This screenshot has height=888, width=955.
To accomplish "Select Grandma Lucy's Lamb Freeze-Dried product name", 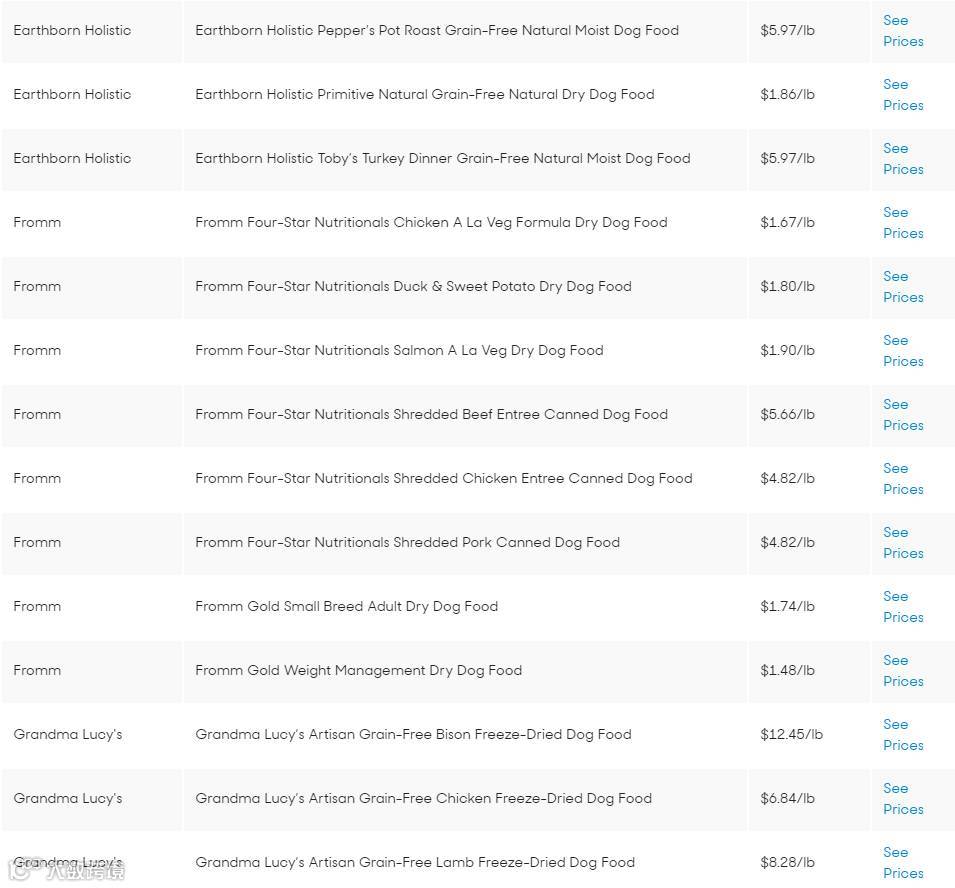I will click(x=415, y=862).
